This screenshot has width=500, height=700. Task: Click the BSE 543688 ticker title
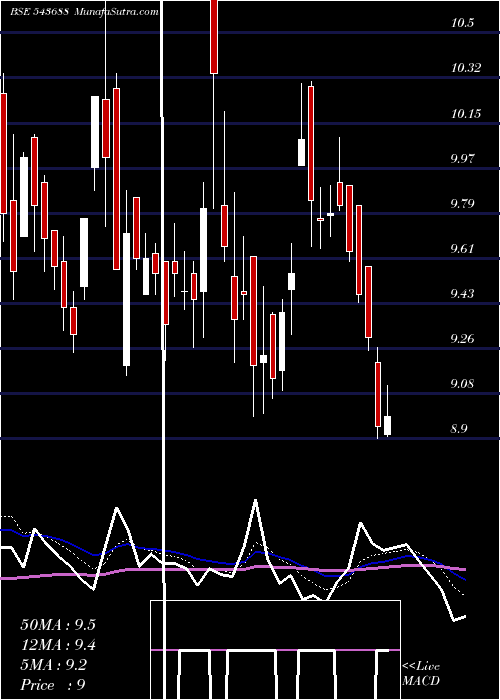tap(39, 12)
